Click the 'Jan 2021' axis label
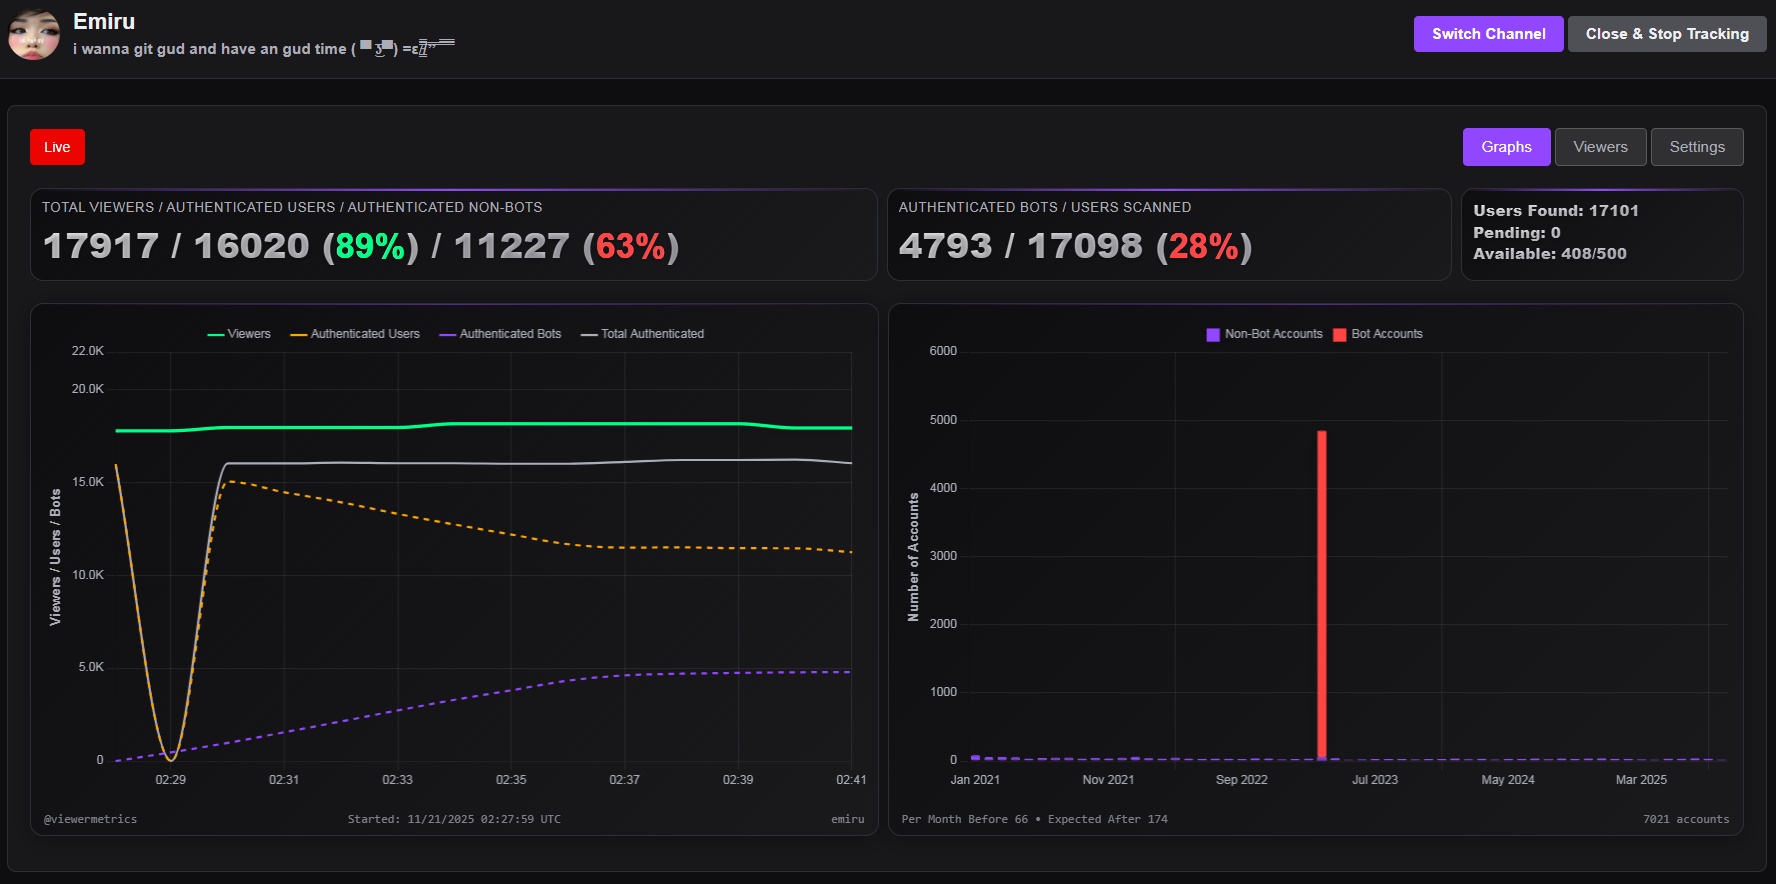The height and width of the screenshot is (884, 1776). 975,780
